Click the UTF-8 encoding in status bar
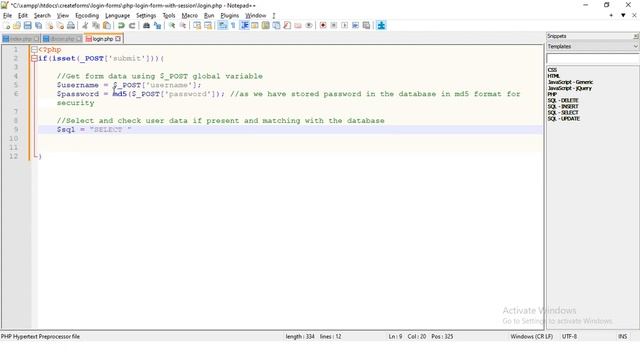Image resolution: width=640 pixels, height=360 pixels. tap(569, 337)
